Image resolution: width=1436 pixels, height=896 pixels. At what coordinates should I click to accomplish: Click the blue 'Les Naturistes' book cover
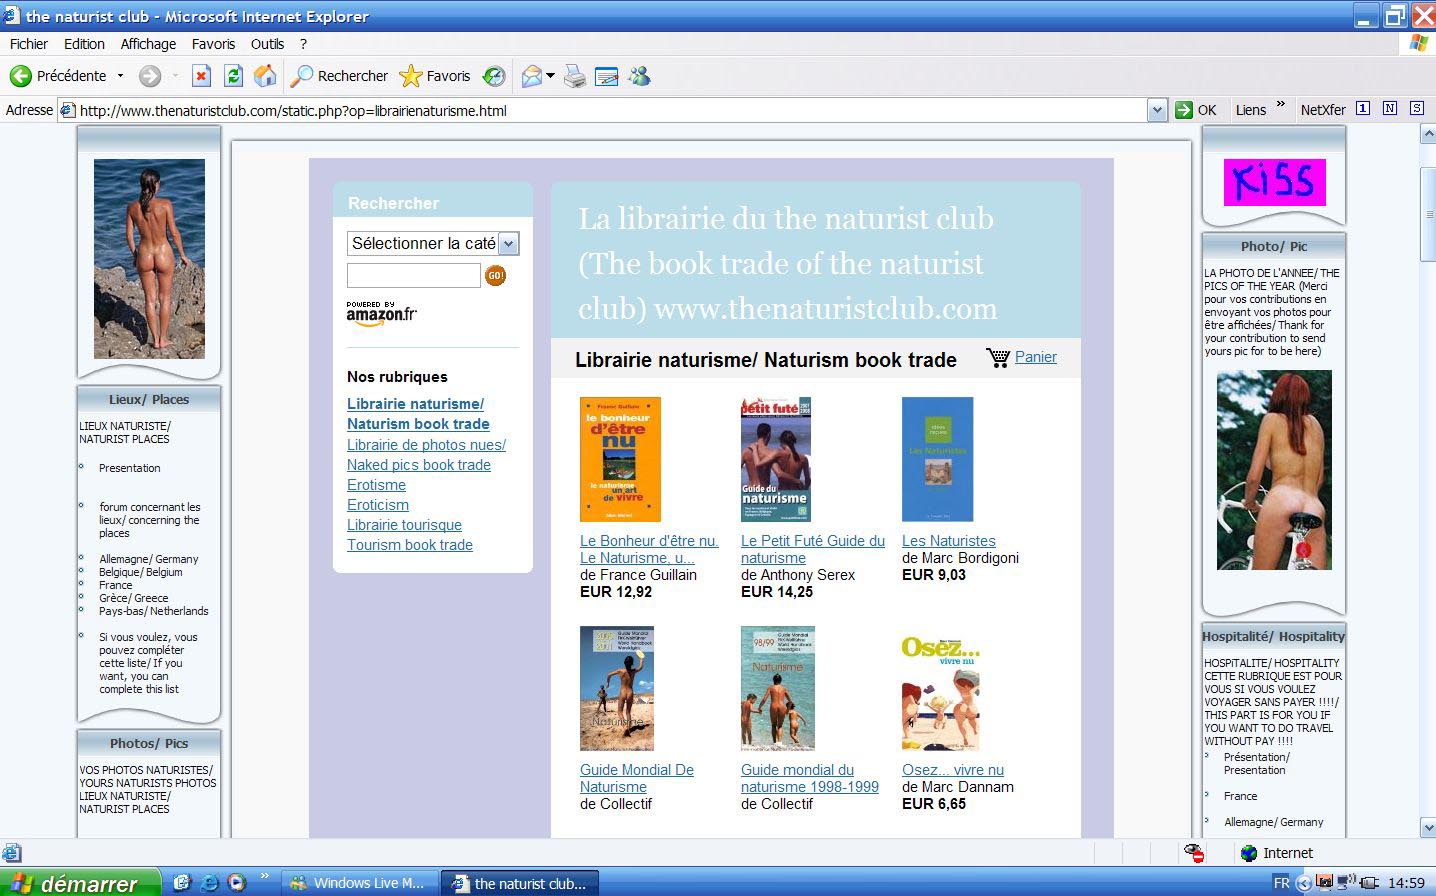937,459
